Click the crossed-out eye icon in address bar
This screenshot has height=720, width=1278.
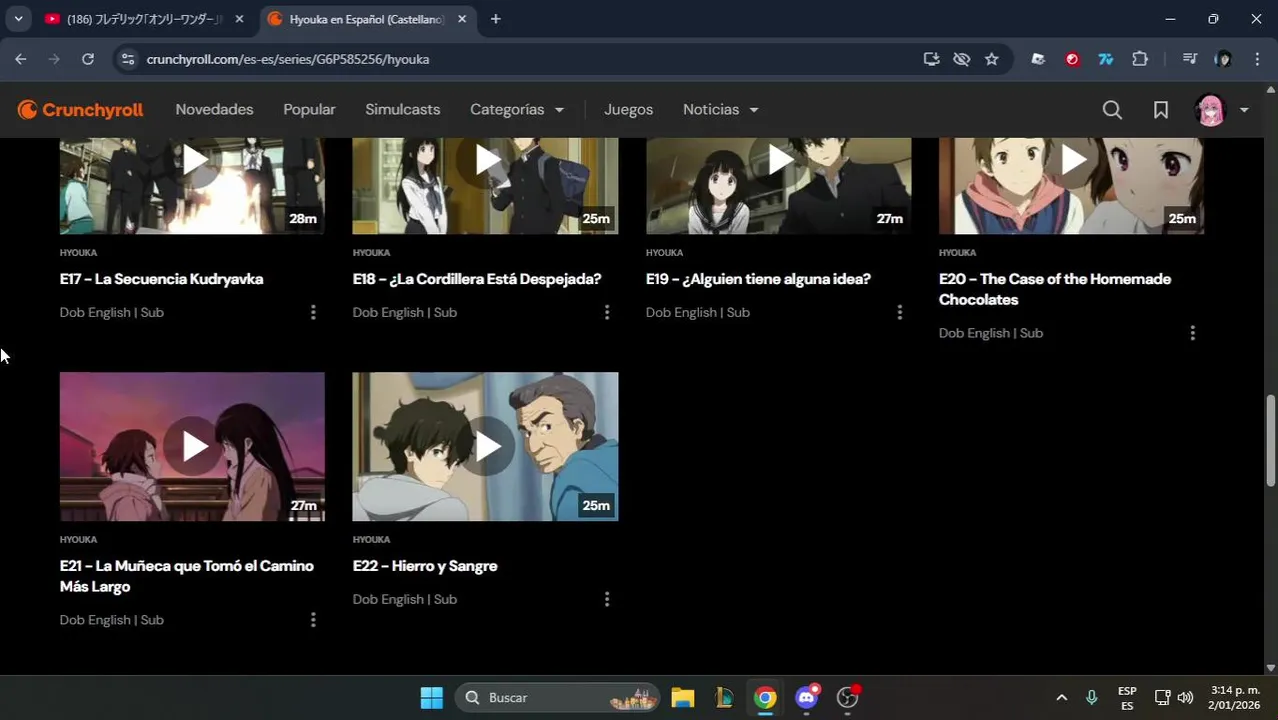click(961, 59)
